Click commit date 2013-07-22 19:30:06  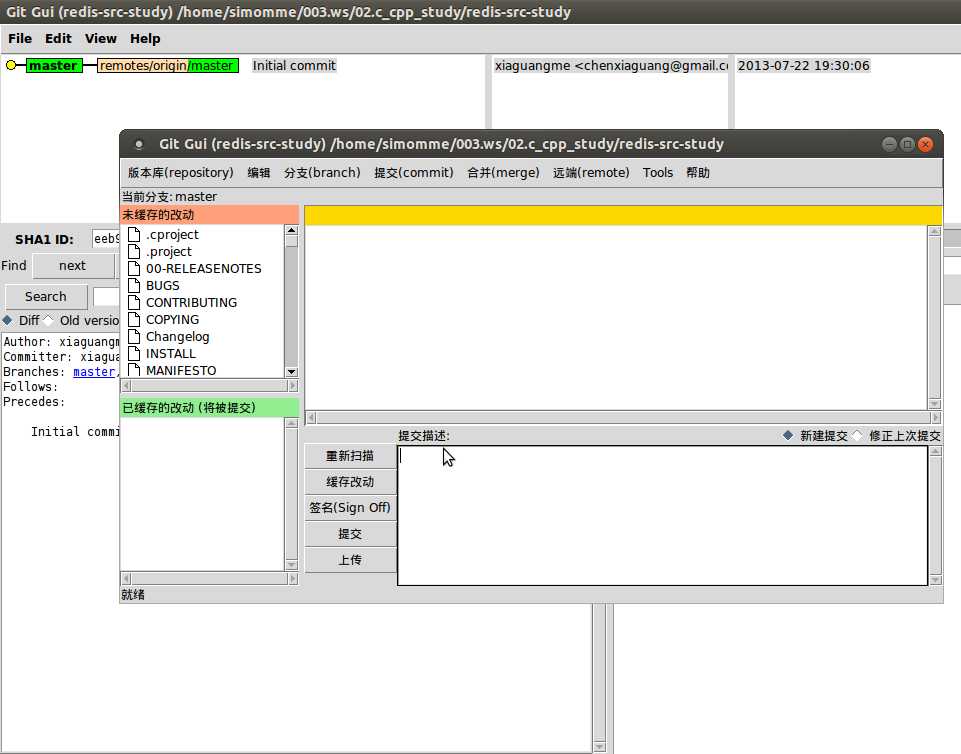click(803, 66)
